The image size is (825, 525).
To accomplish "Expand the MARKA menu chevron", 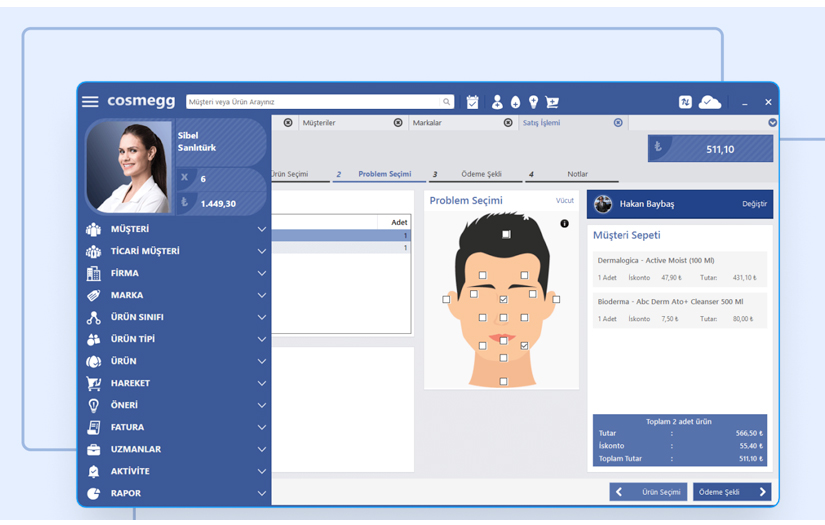I will tap(261, 296).
